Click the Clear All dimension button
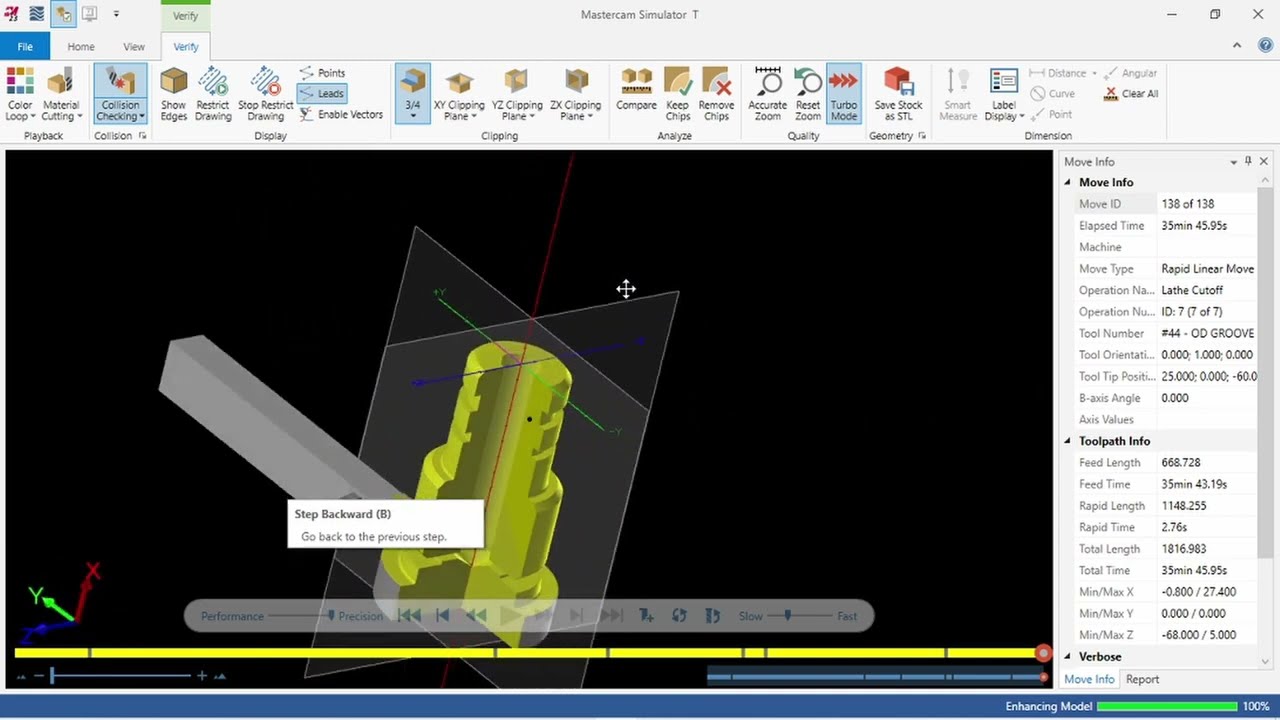The width and height of the screenshot is (1280, 720). coord(1131,94)
